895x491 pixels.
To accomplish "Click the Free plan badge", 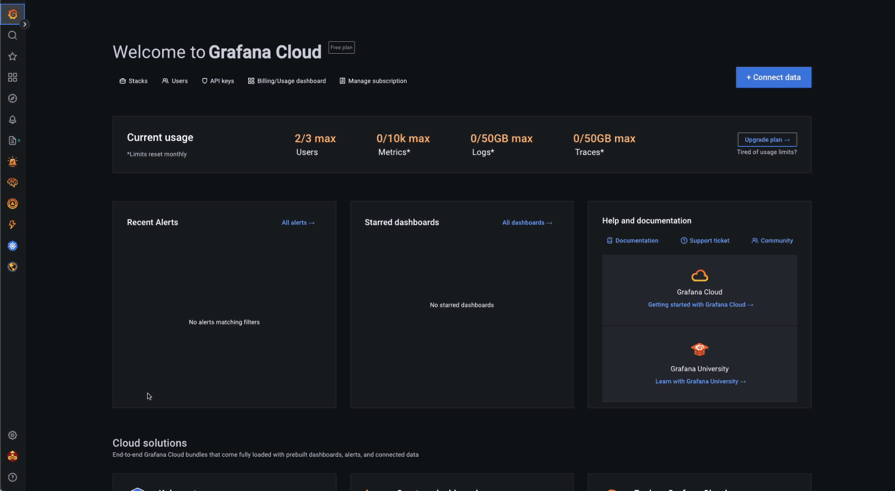I will click(341, 47).
